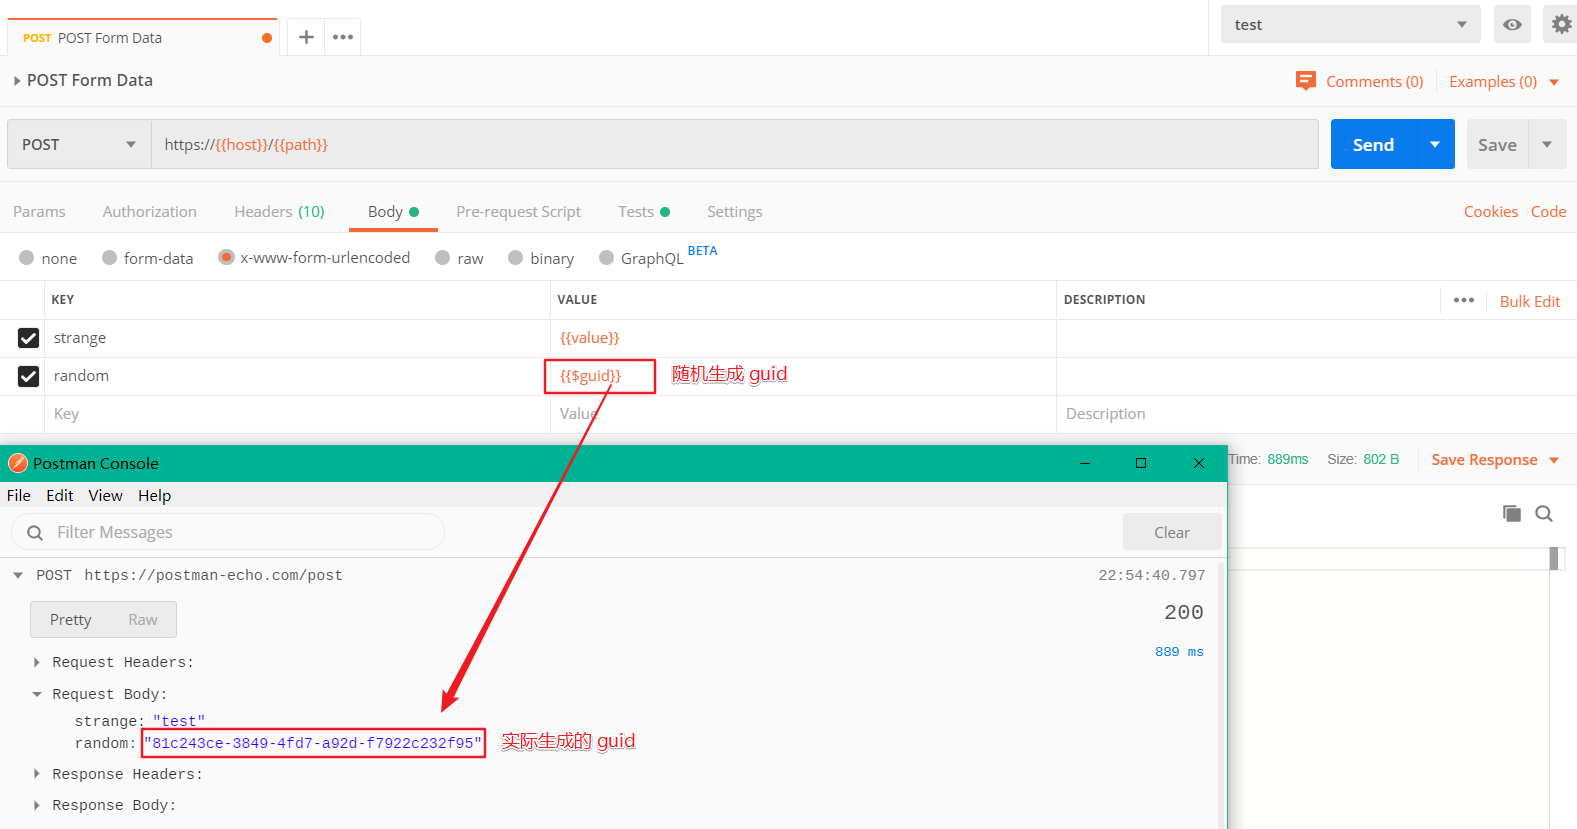Click the Comments (0) link
Screen dimensions: 1577x829
(x=1375, y=82)
